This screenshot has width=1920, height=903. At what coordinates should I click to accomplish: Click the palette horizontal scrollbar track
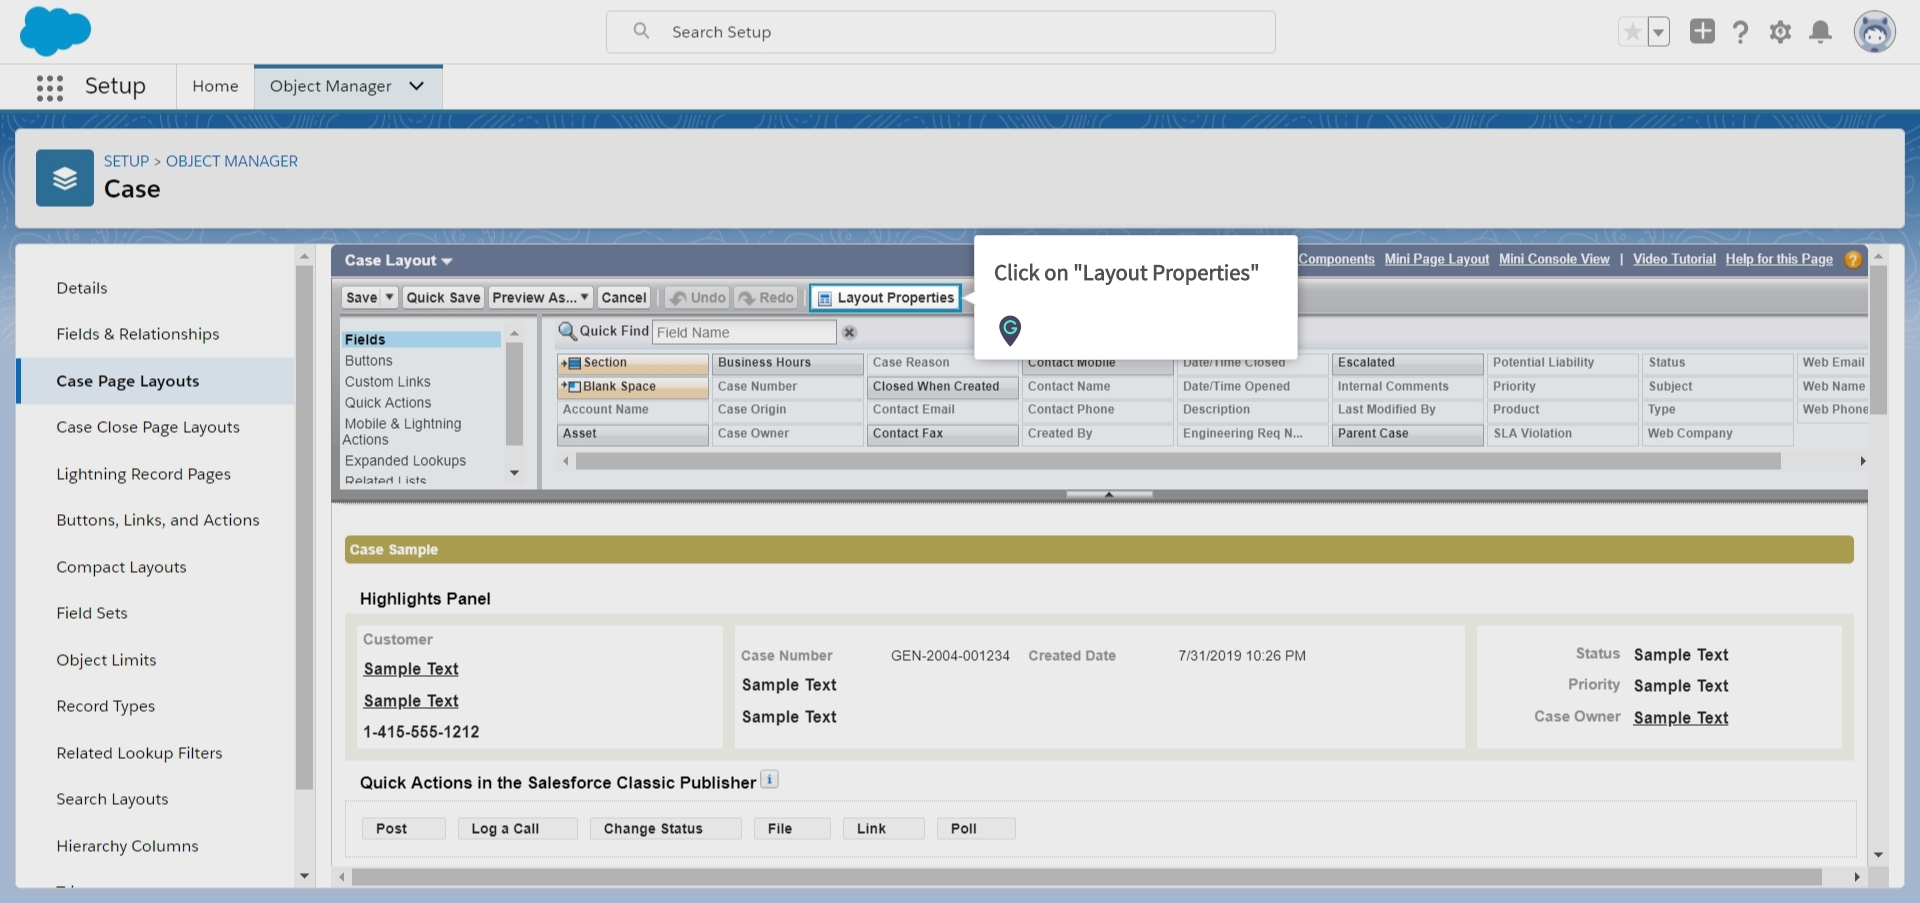point(1178,461)
